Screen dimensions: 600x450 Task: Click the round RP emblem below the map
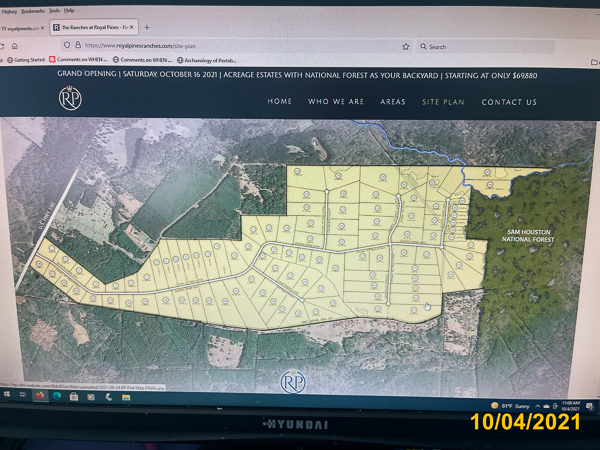click(x=293, y=381)
